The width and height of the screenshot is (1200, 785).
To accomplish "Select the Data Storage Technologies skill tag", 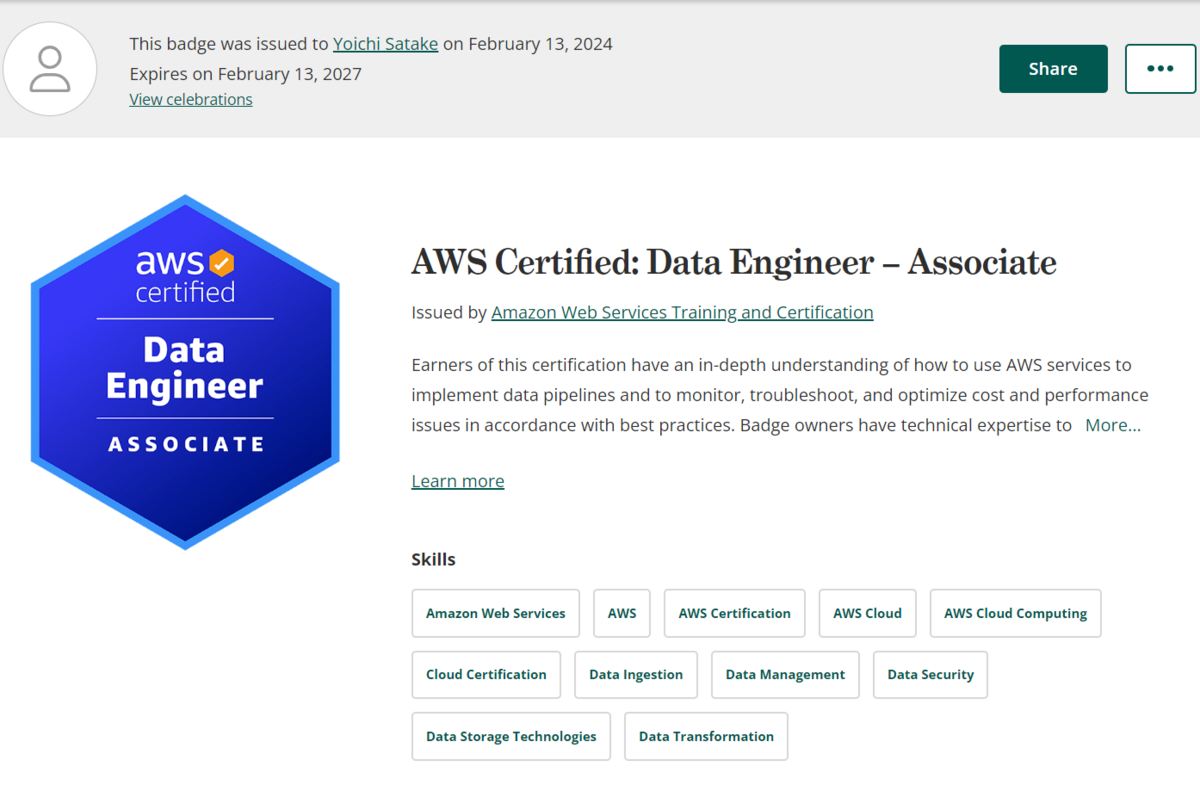I will tap(510, 736).
